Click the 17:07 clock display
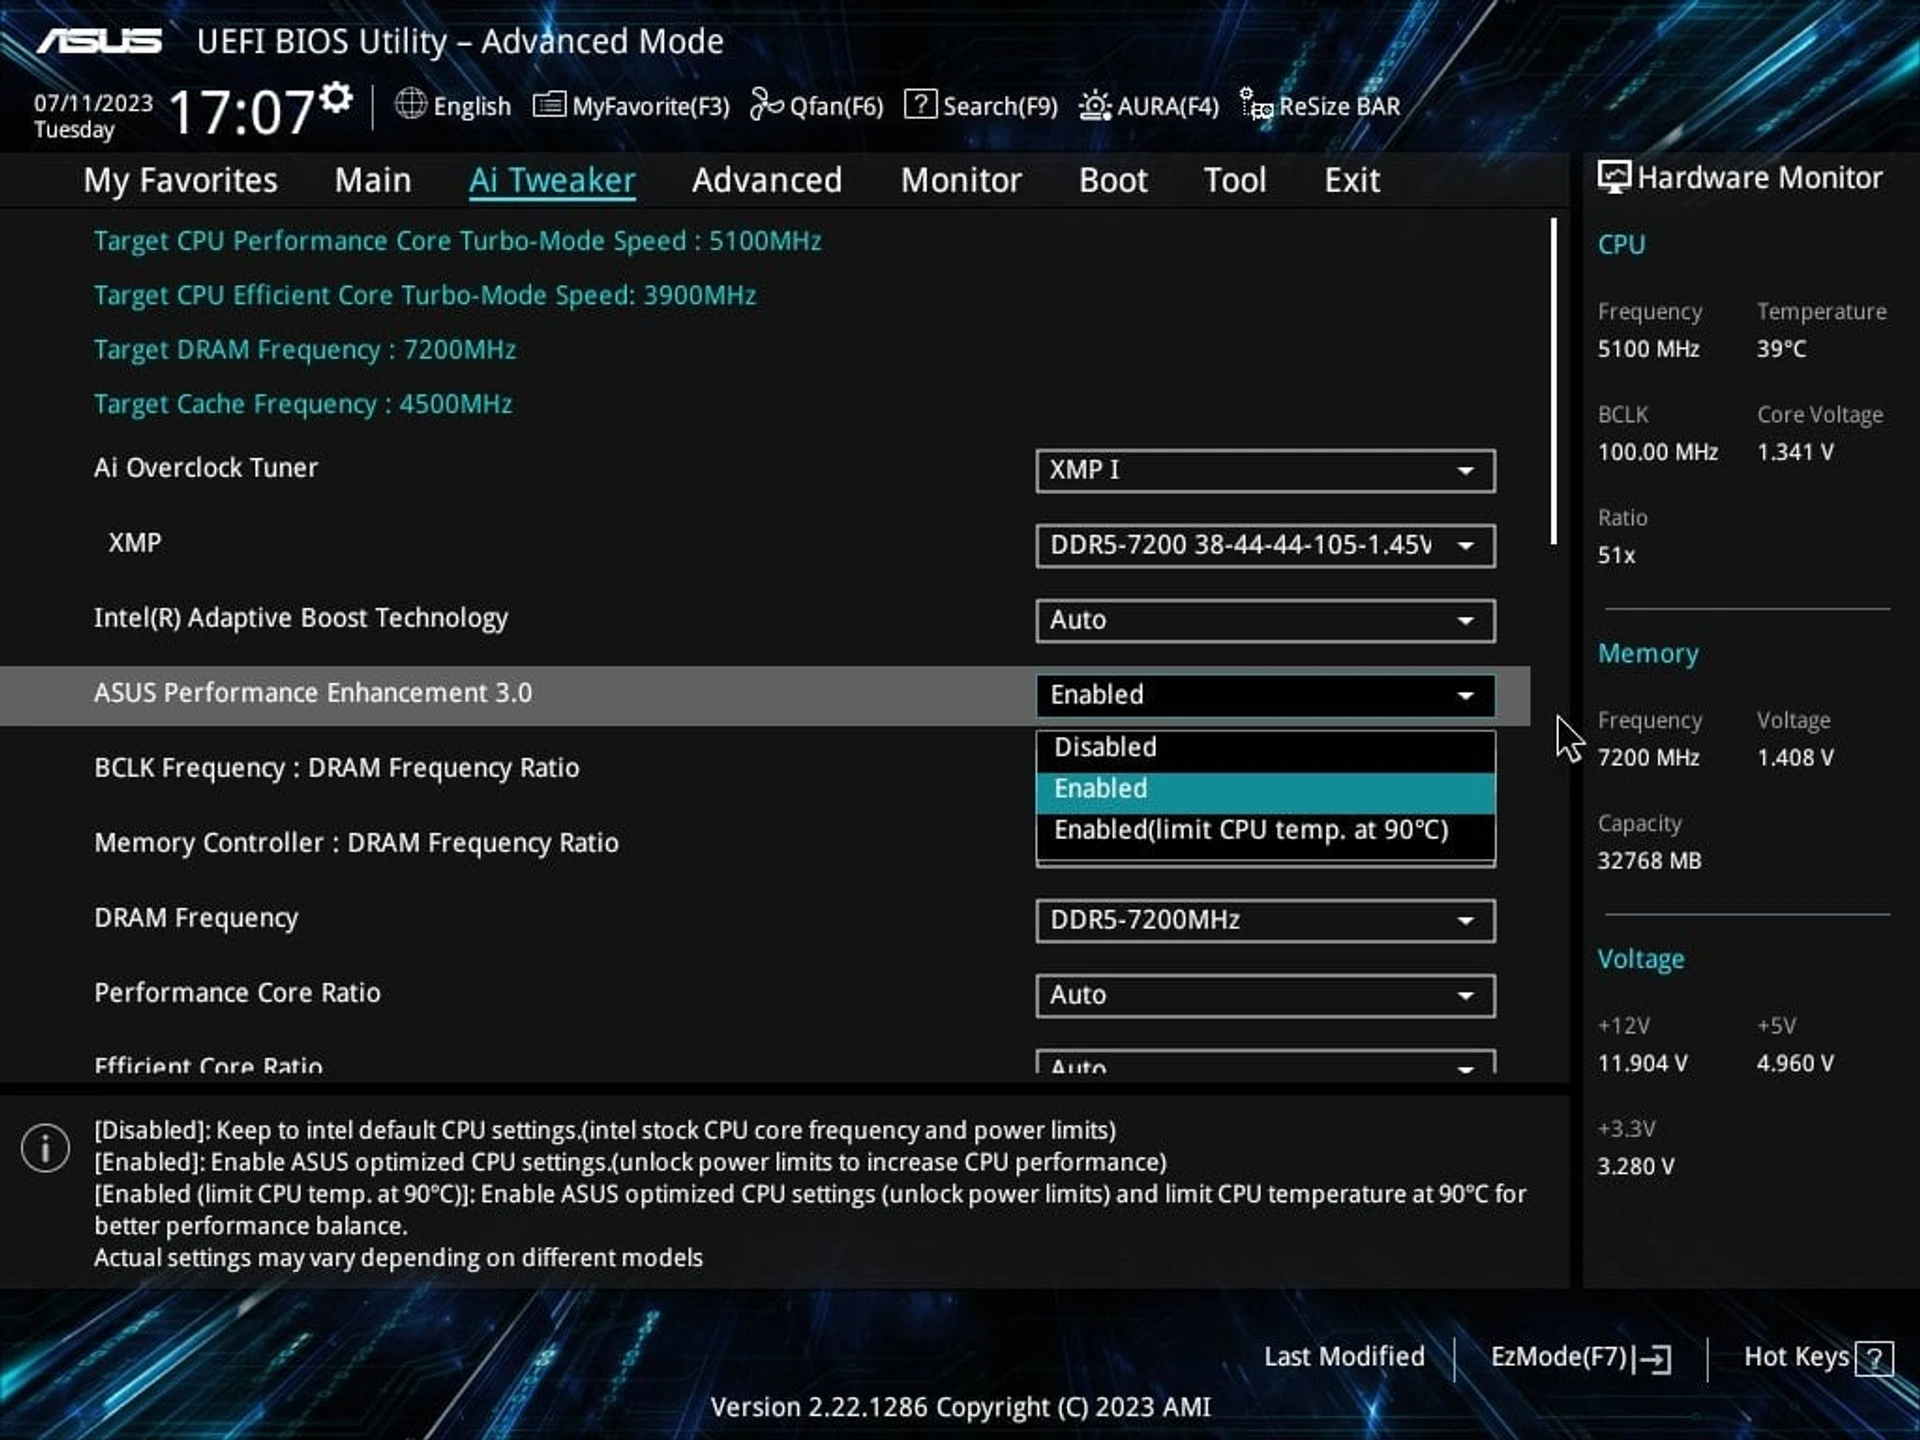The image size is (1920, 1440). 241,111
